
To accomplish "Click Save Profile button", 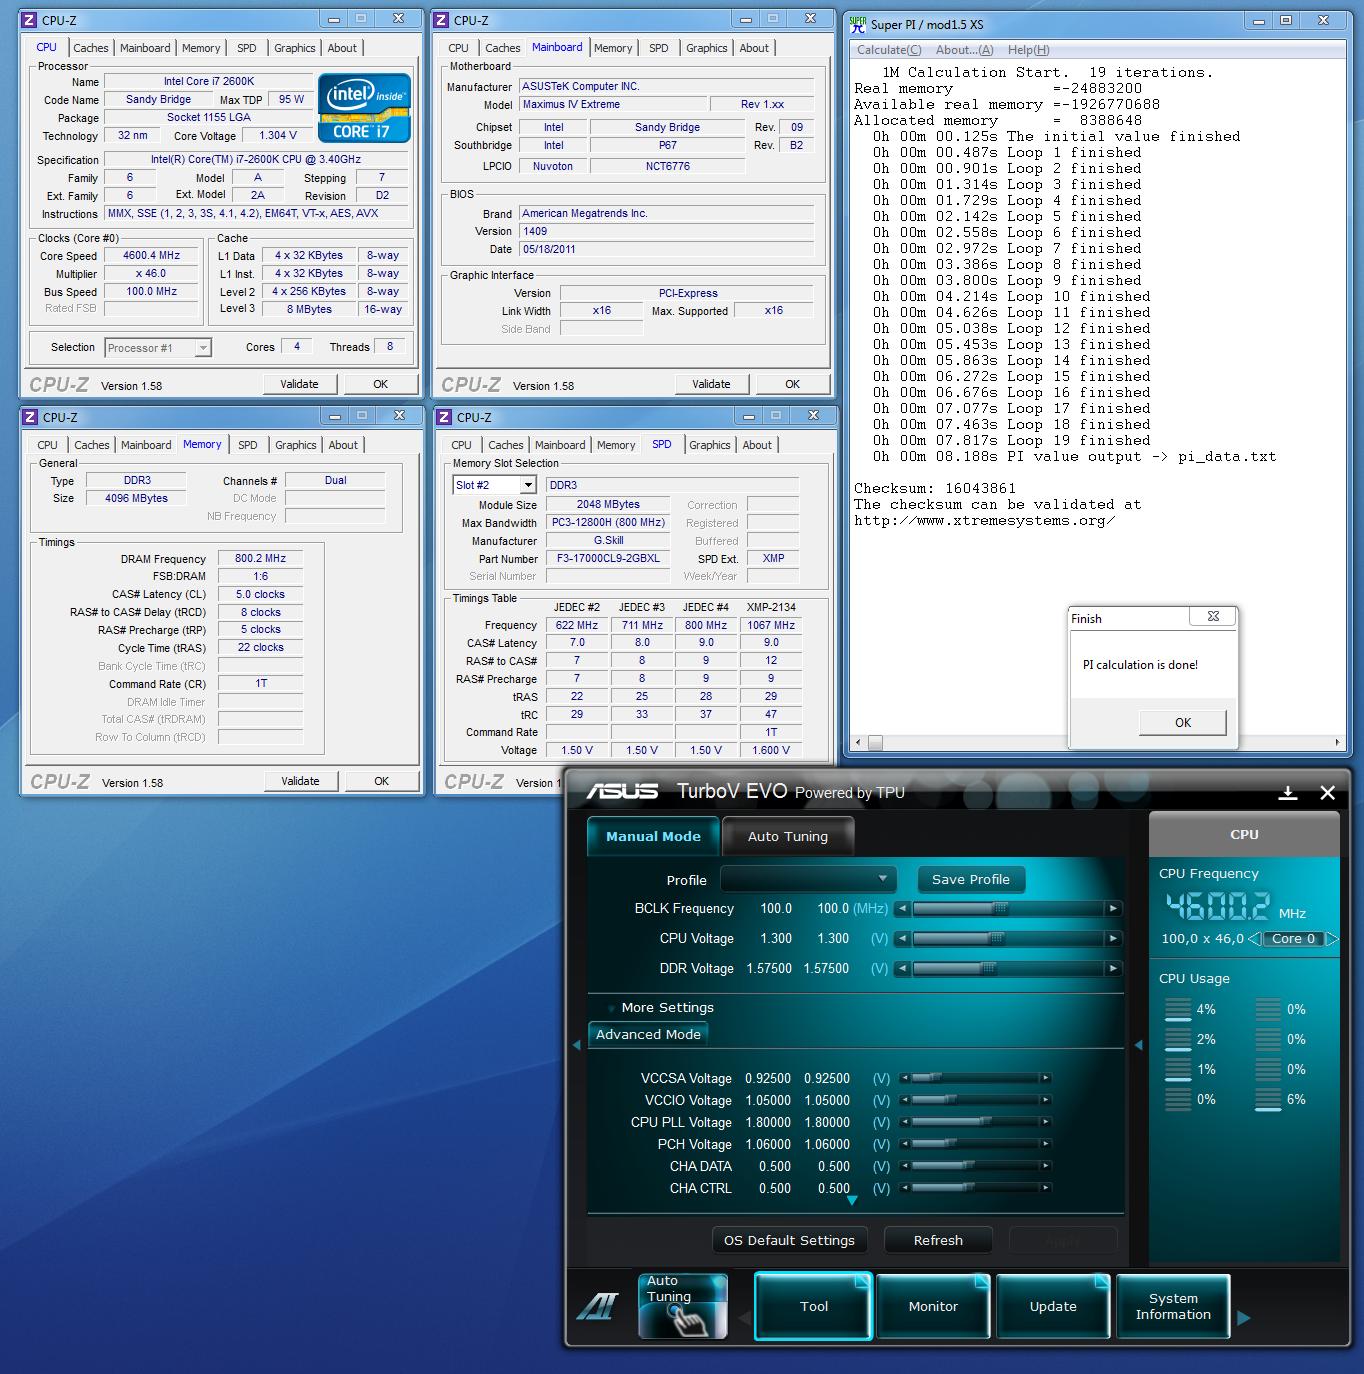I will coord(971,879).
